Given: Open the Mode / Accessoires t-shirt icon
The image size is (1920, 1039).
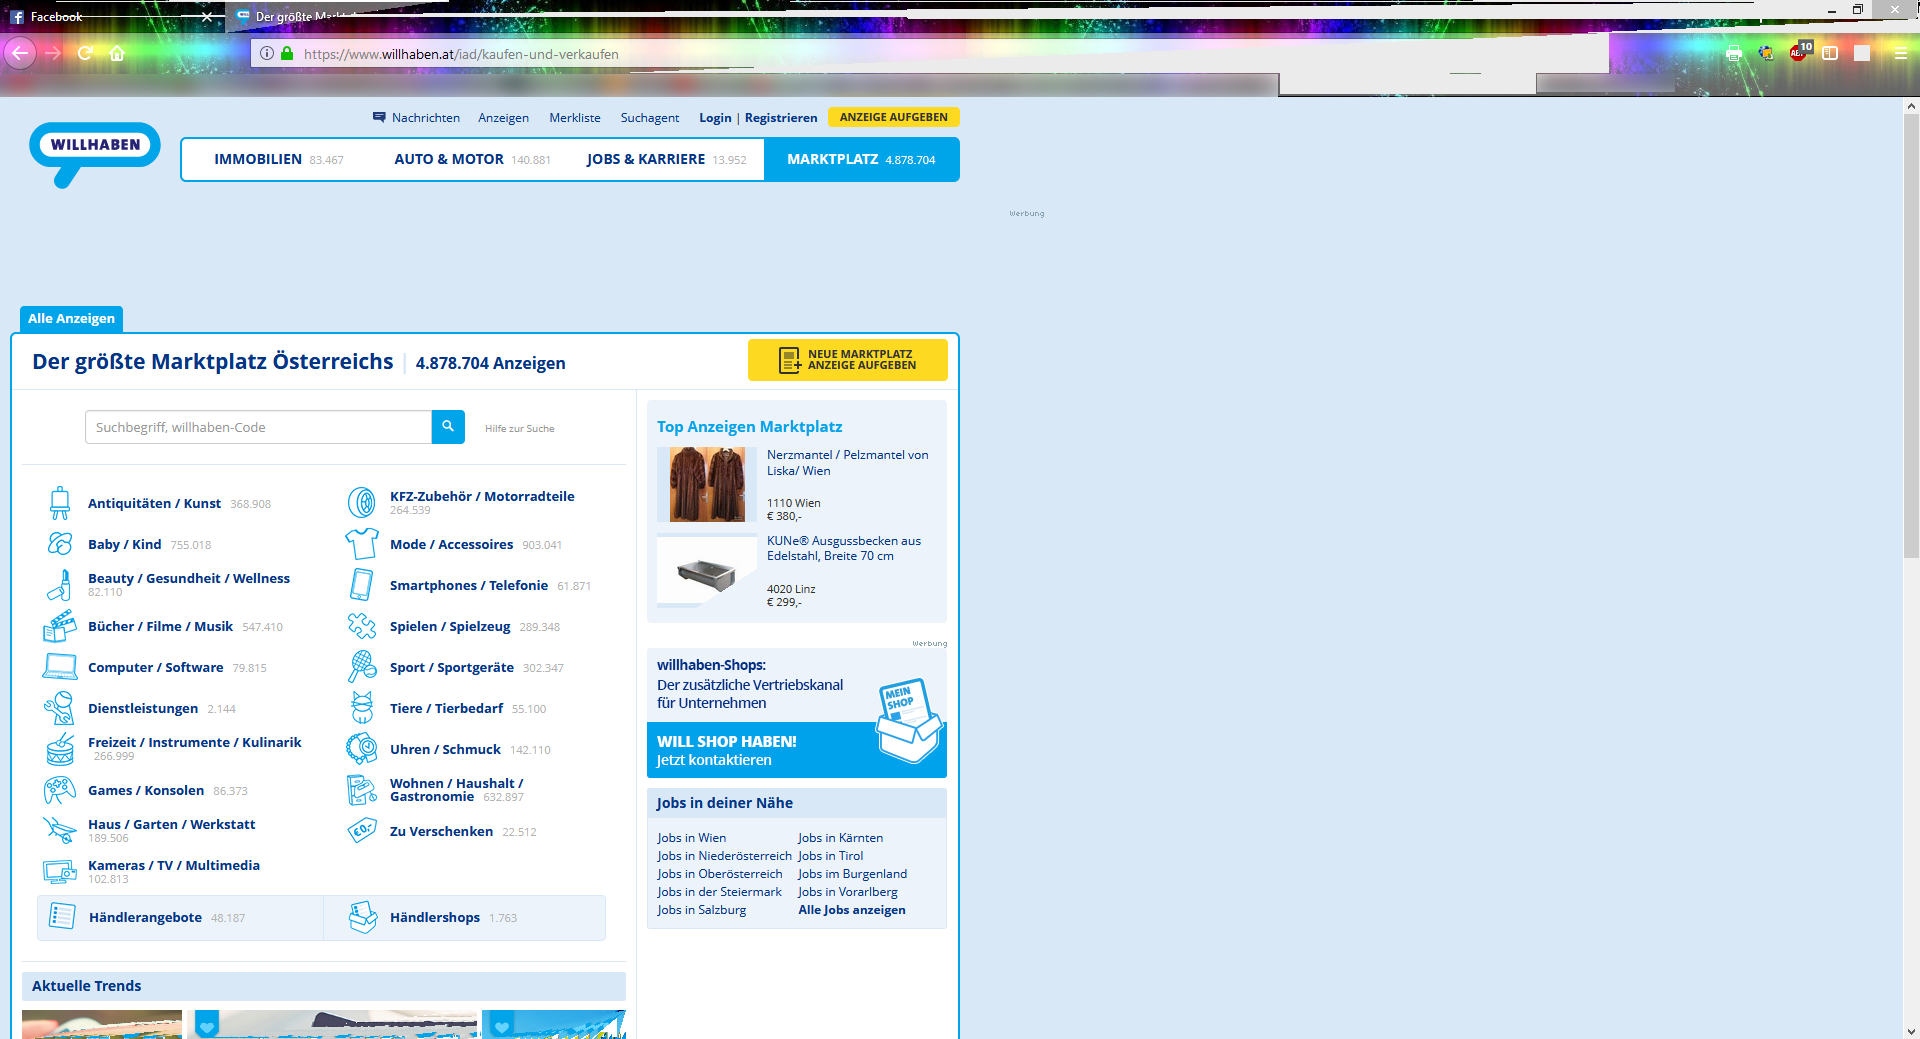Looking at the screenshot, I should tap(362, 544).
